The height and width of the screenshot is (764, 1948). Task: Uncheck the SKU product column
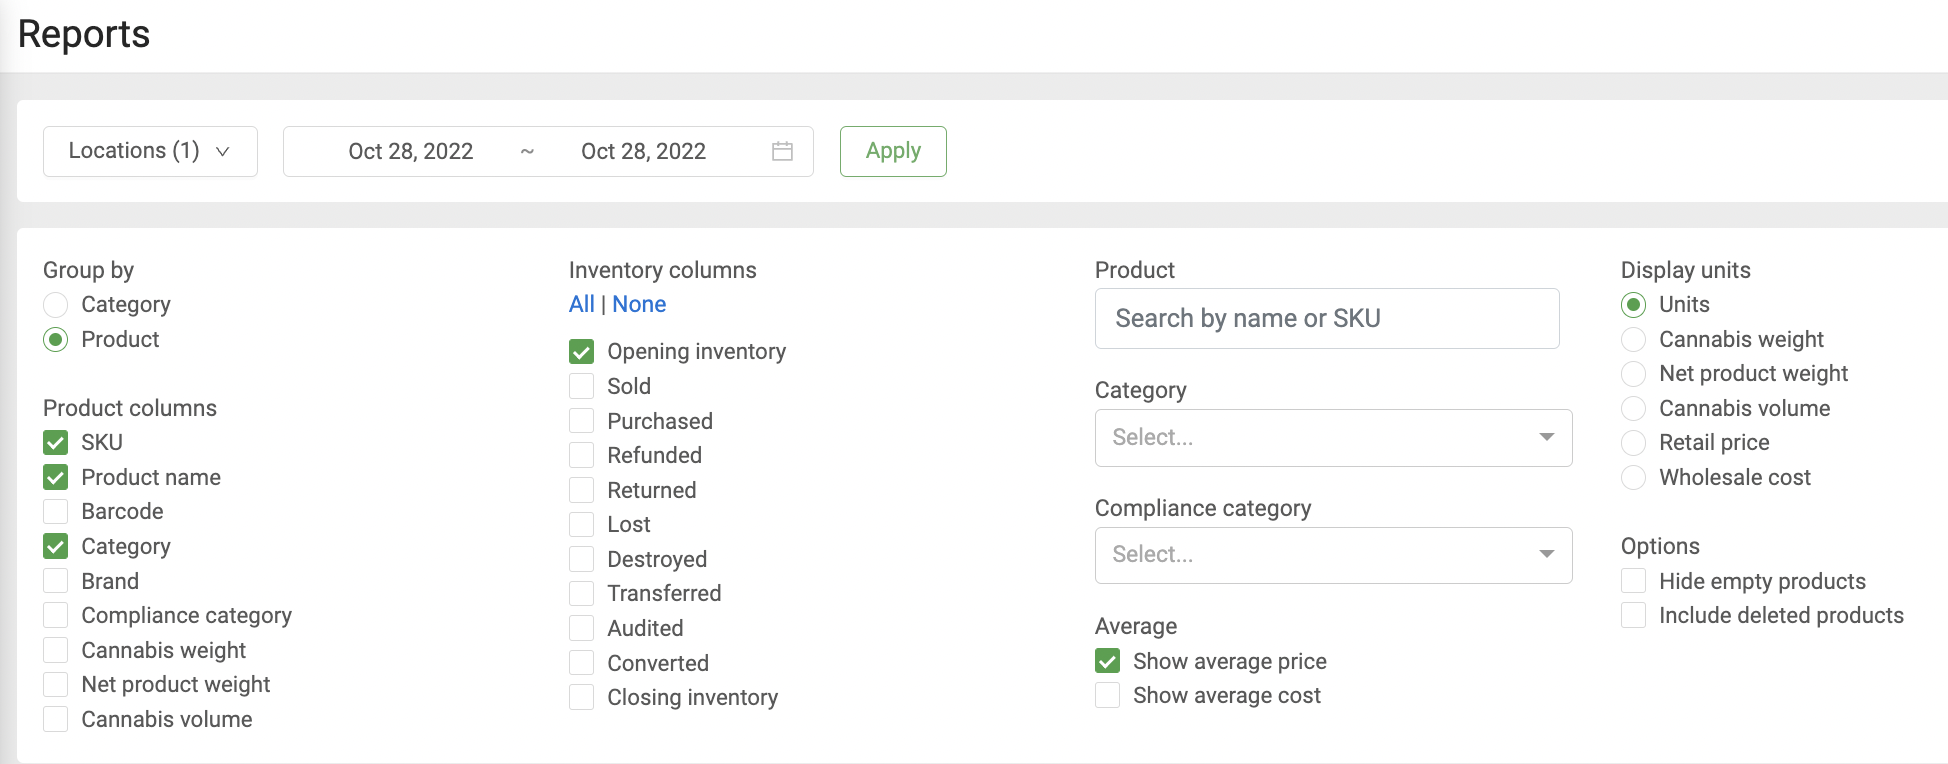click(56, 443)
